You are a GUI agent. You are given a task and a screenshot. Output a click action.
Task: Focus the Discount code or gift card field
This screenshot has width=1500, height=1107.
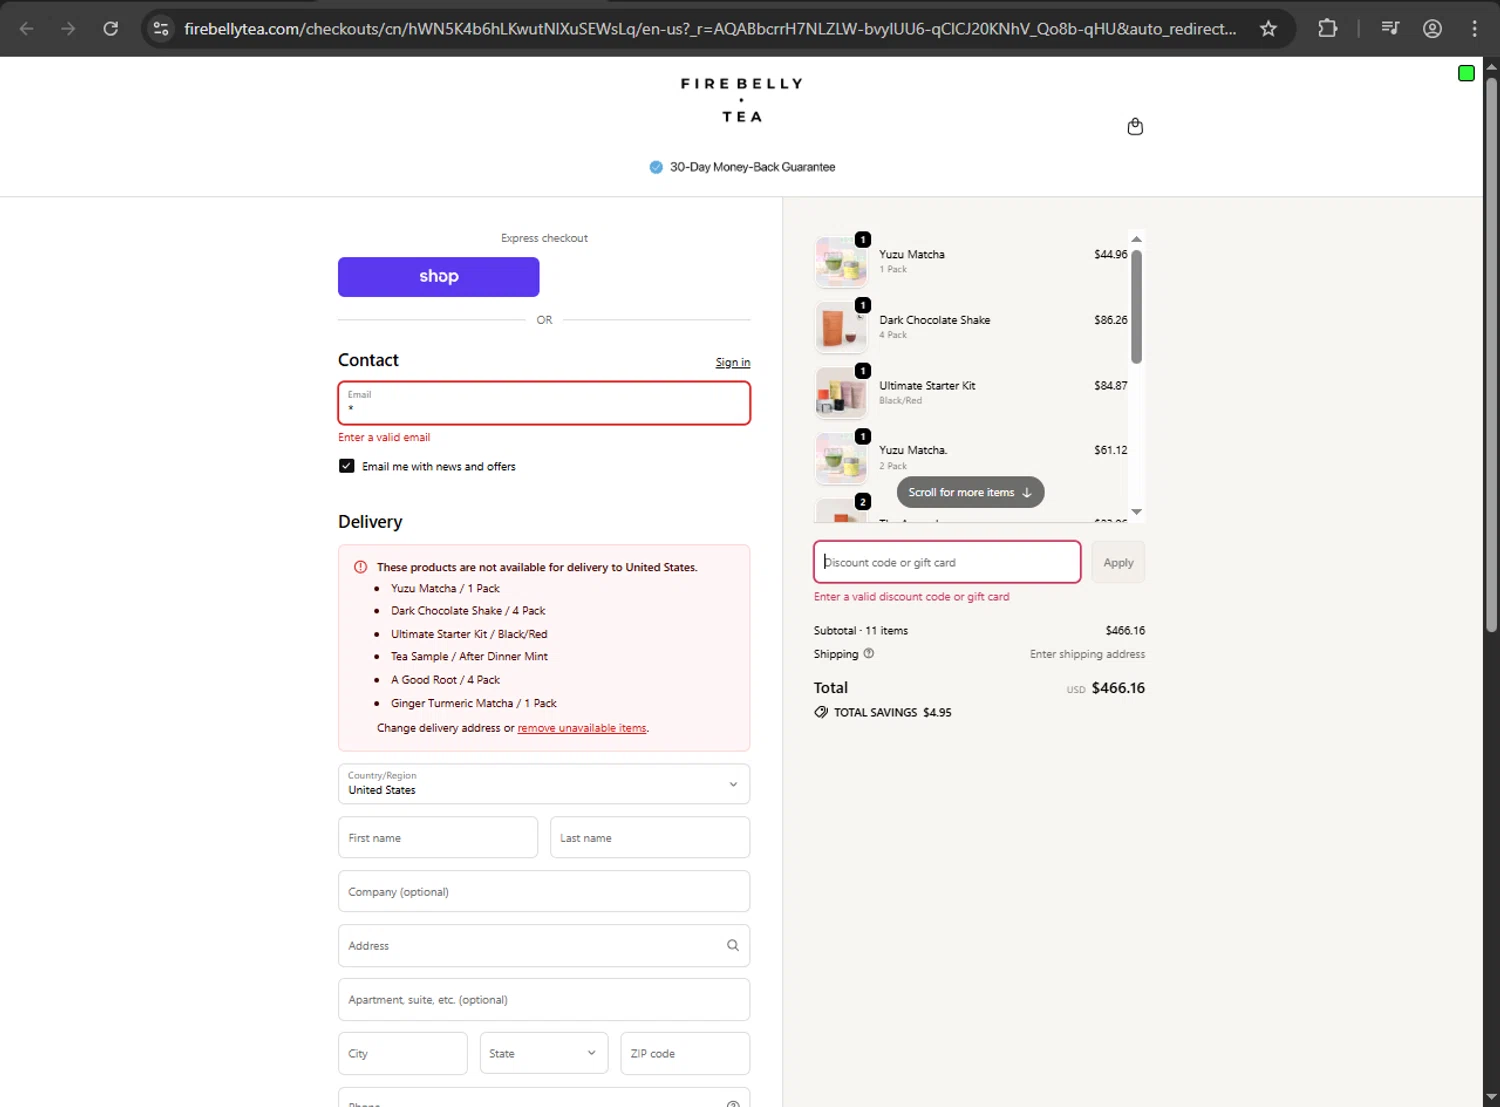point(947,562)
